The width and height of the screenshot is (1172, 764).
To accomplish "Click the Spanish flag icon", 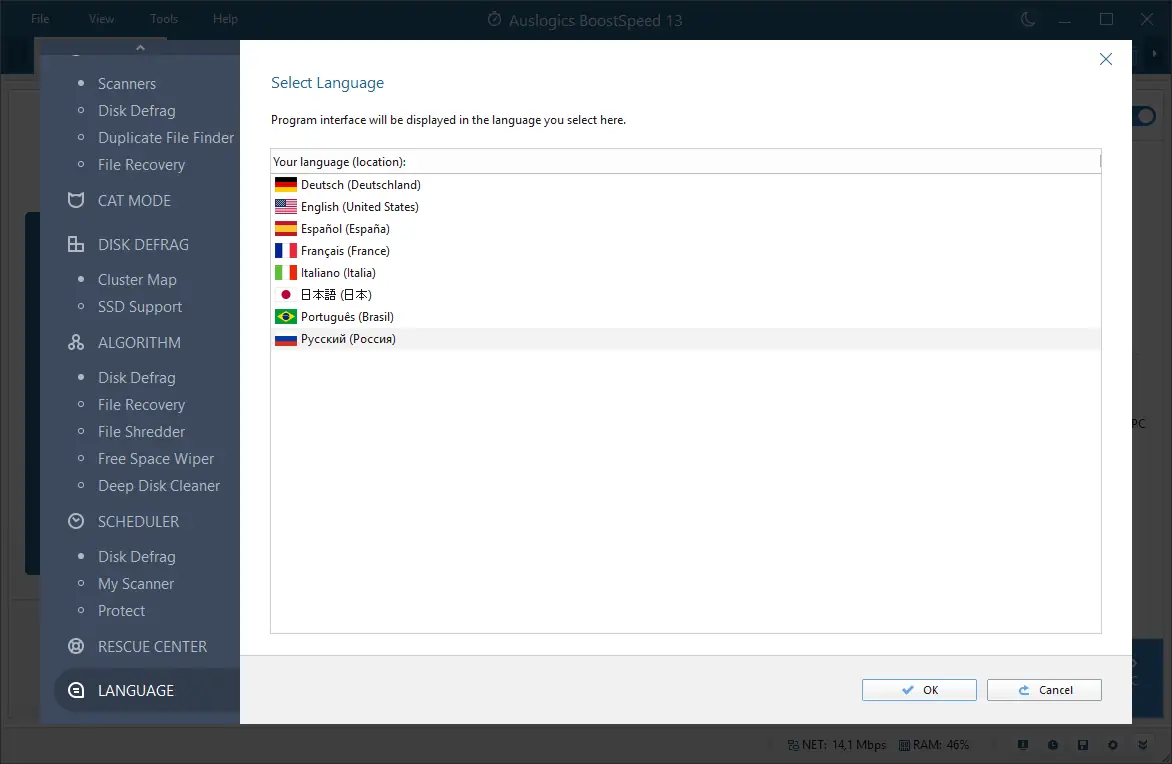I will pos(286,229).
